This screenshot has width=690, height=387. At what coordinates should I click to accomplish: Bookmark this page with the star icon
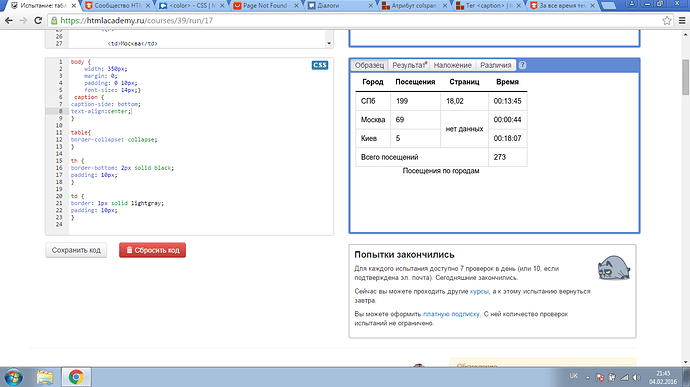tap(667, 21)
